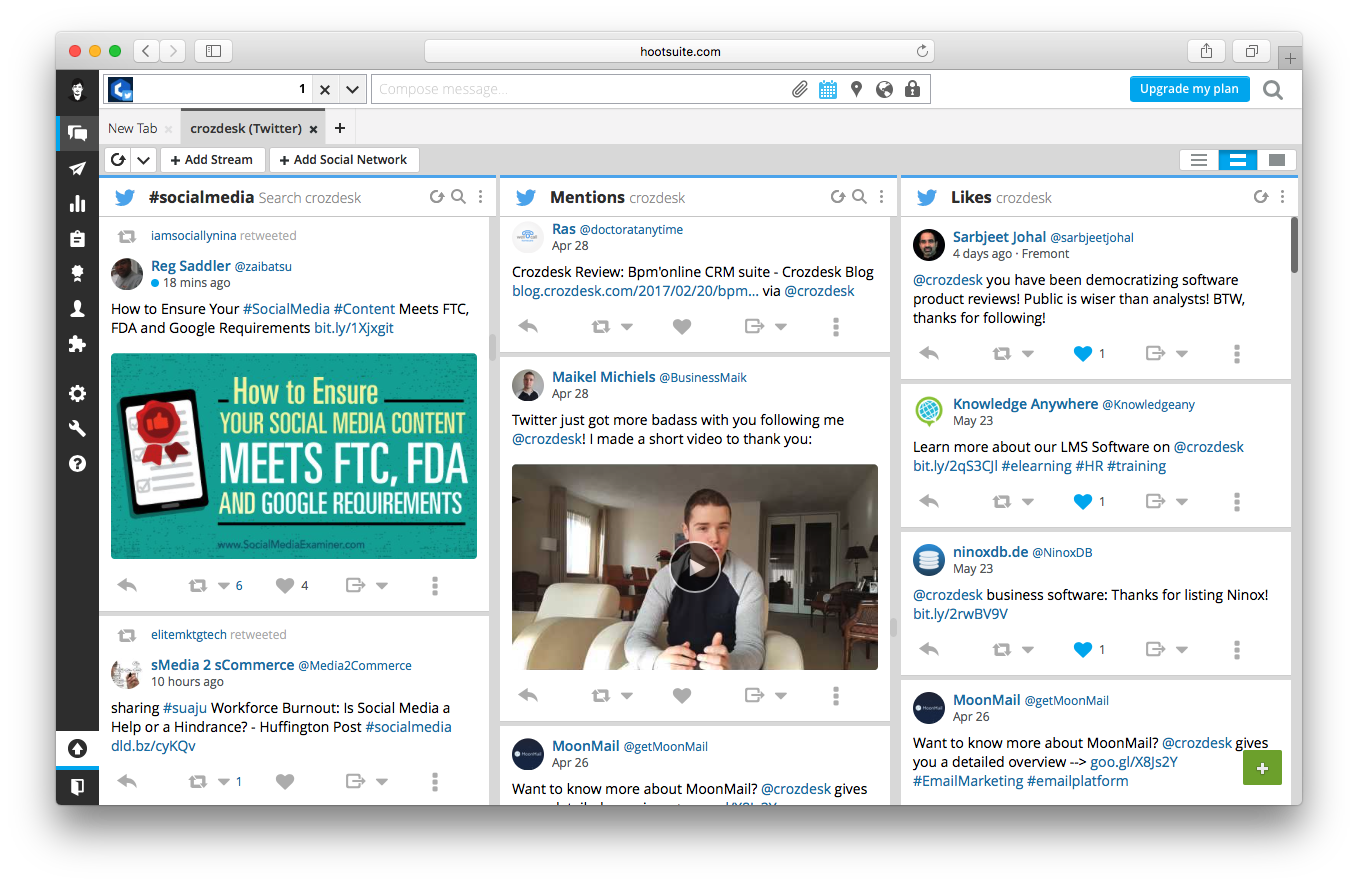Open retweet options on Reg Saddler's tweet
Viewport: 1358px width, 885px height.
(x=224, y=586)
